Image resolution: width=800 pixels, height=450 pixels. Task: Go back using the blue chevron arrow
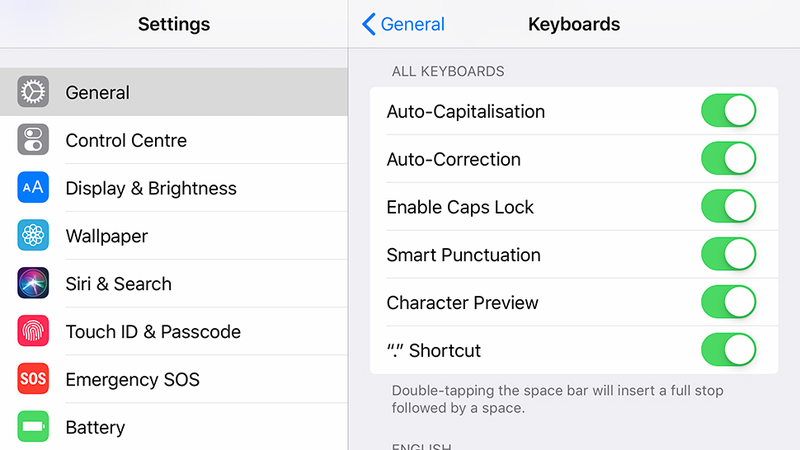point(368,24)
